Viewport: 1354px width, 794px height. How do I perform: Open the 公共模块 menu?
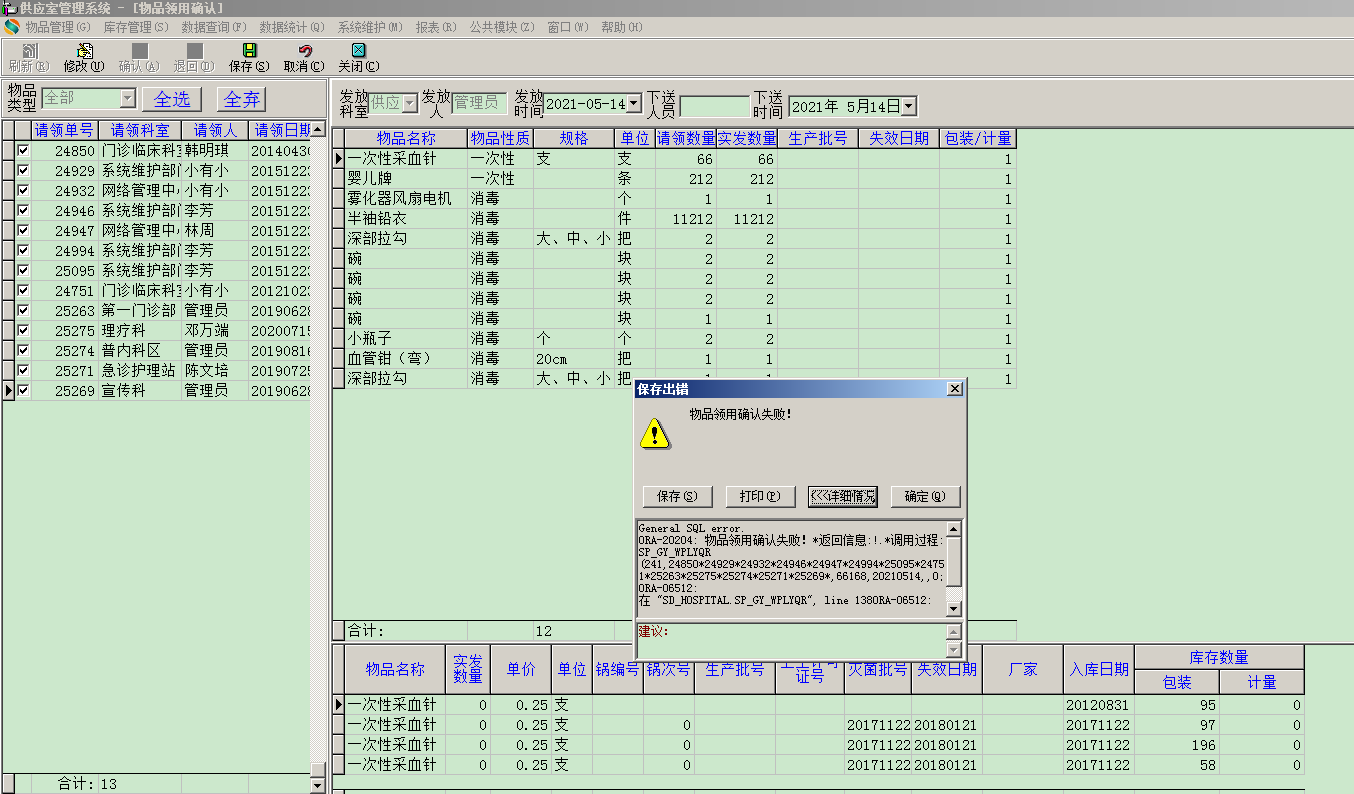point(502,27)
